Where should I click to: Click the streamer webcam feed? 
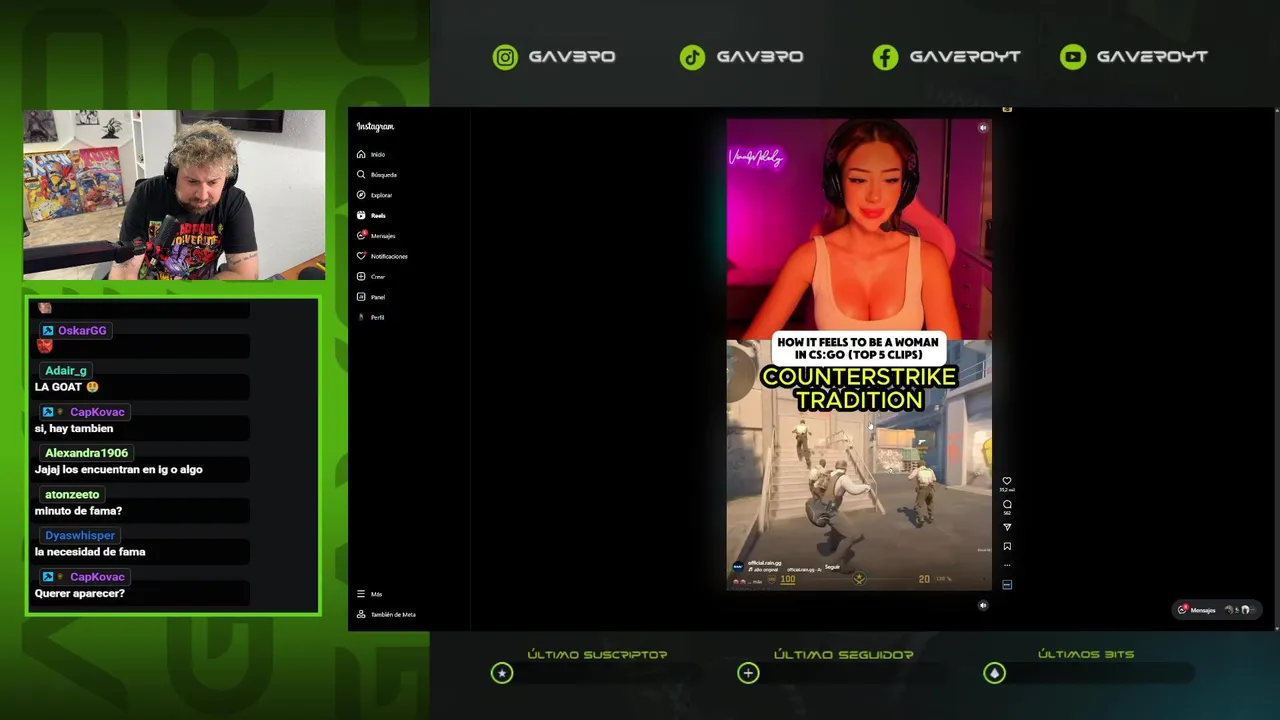click(174, 195)
